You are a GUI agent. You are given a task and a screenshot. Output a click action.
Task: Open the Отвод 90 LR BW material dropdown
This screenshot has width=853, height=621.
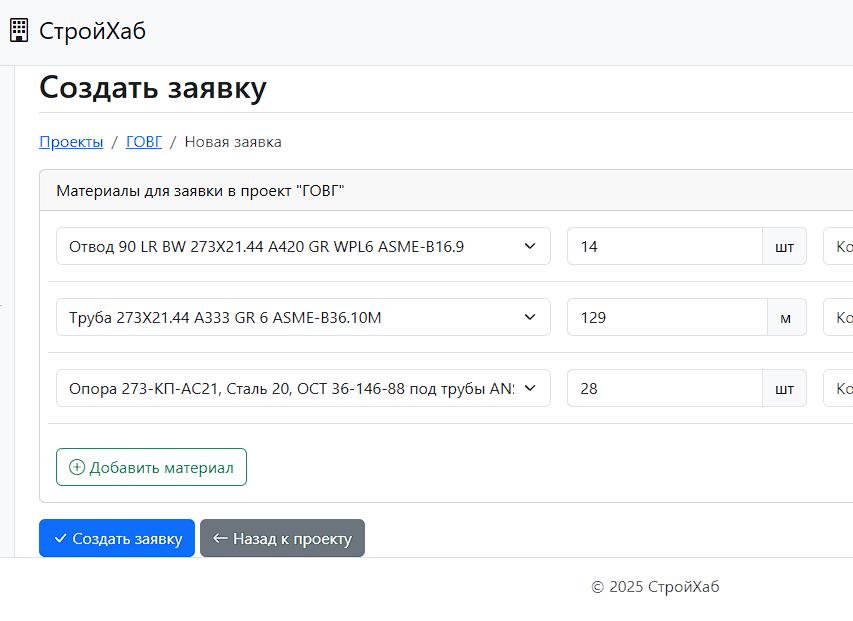click(303, 246)
